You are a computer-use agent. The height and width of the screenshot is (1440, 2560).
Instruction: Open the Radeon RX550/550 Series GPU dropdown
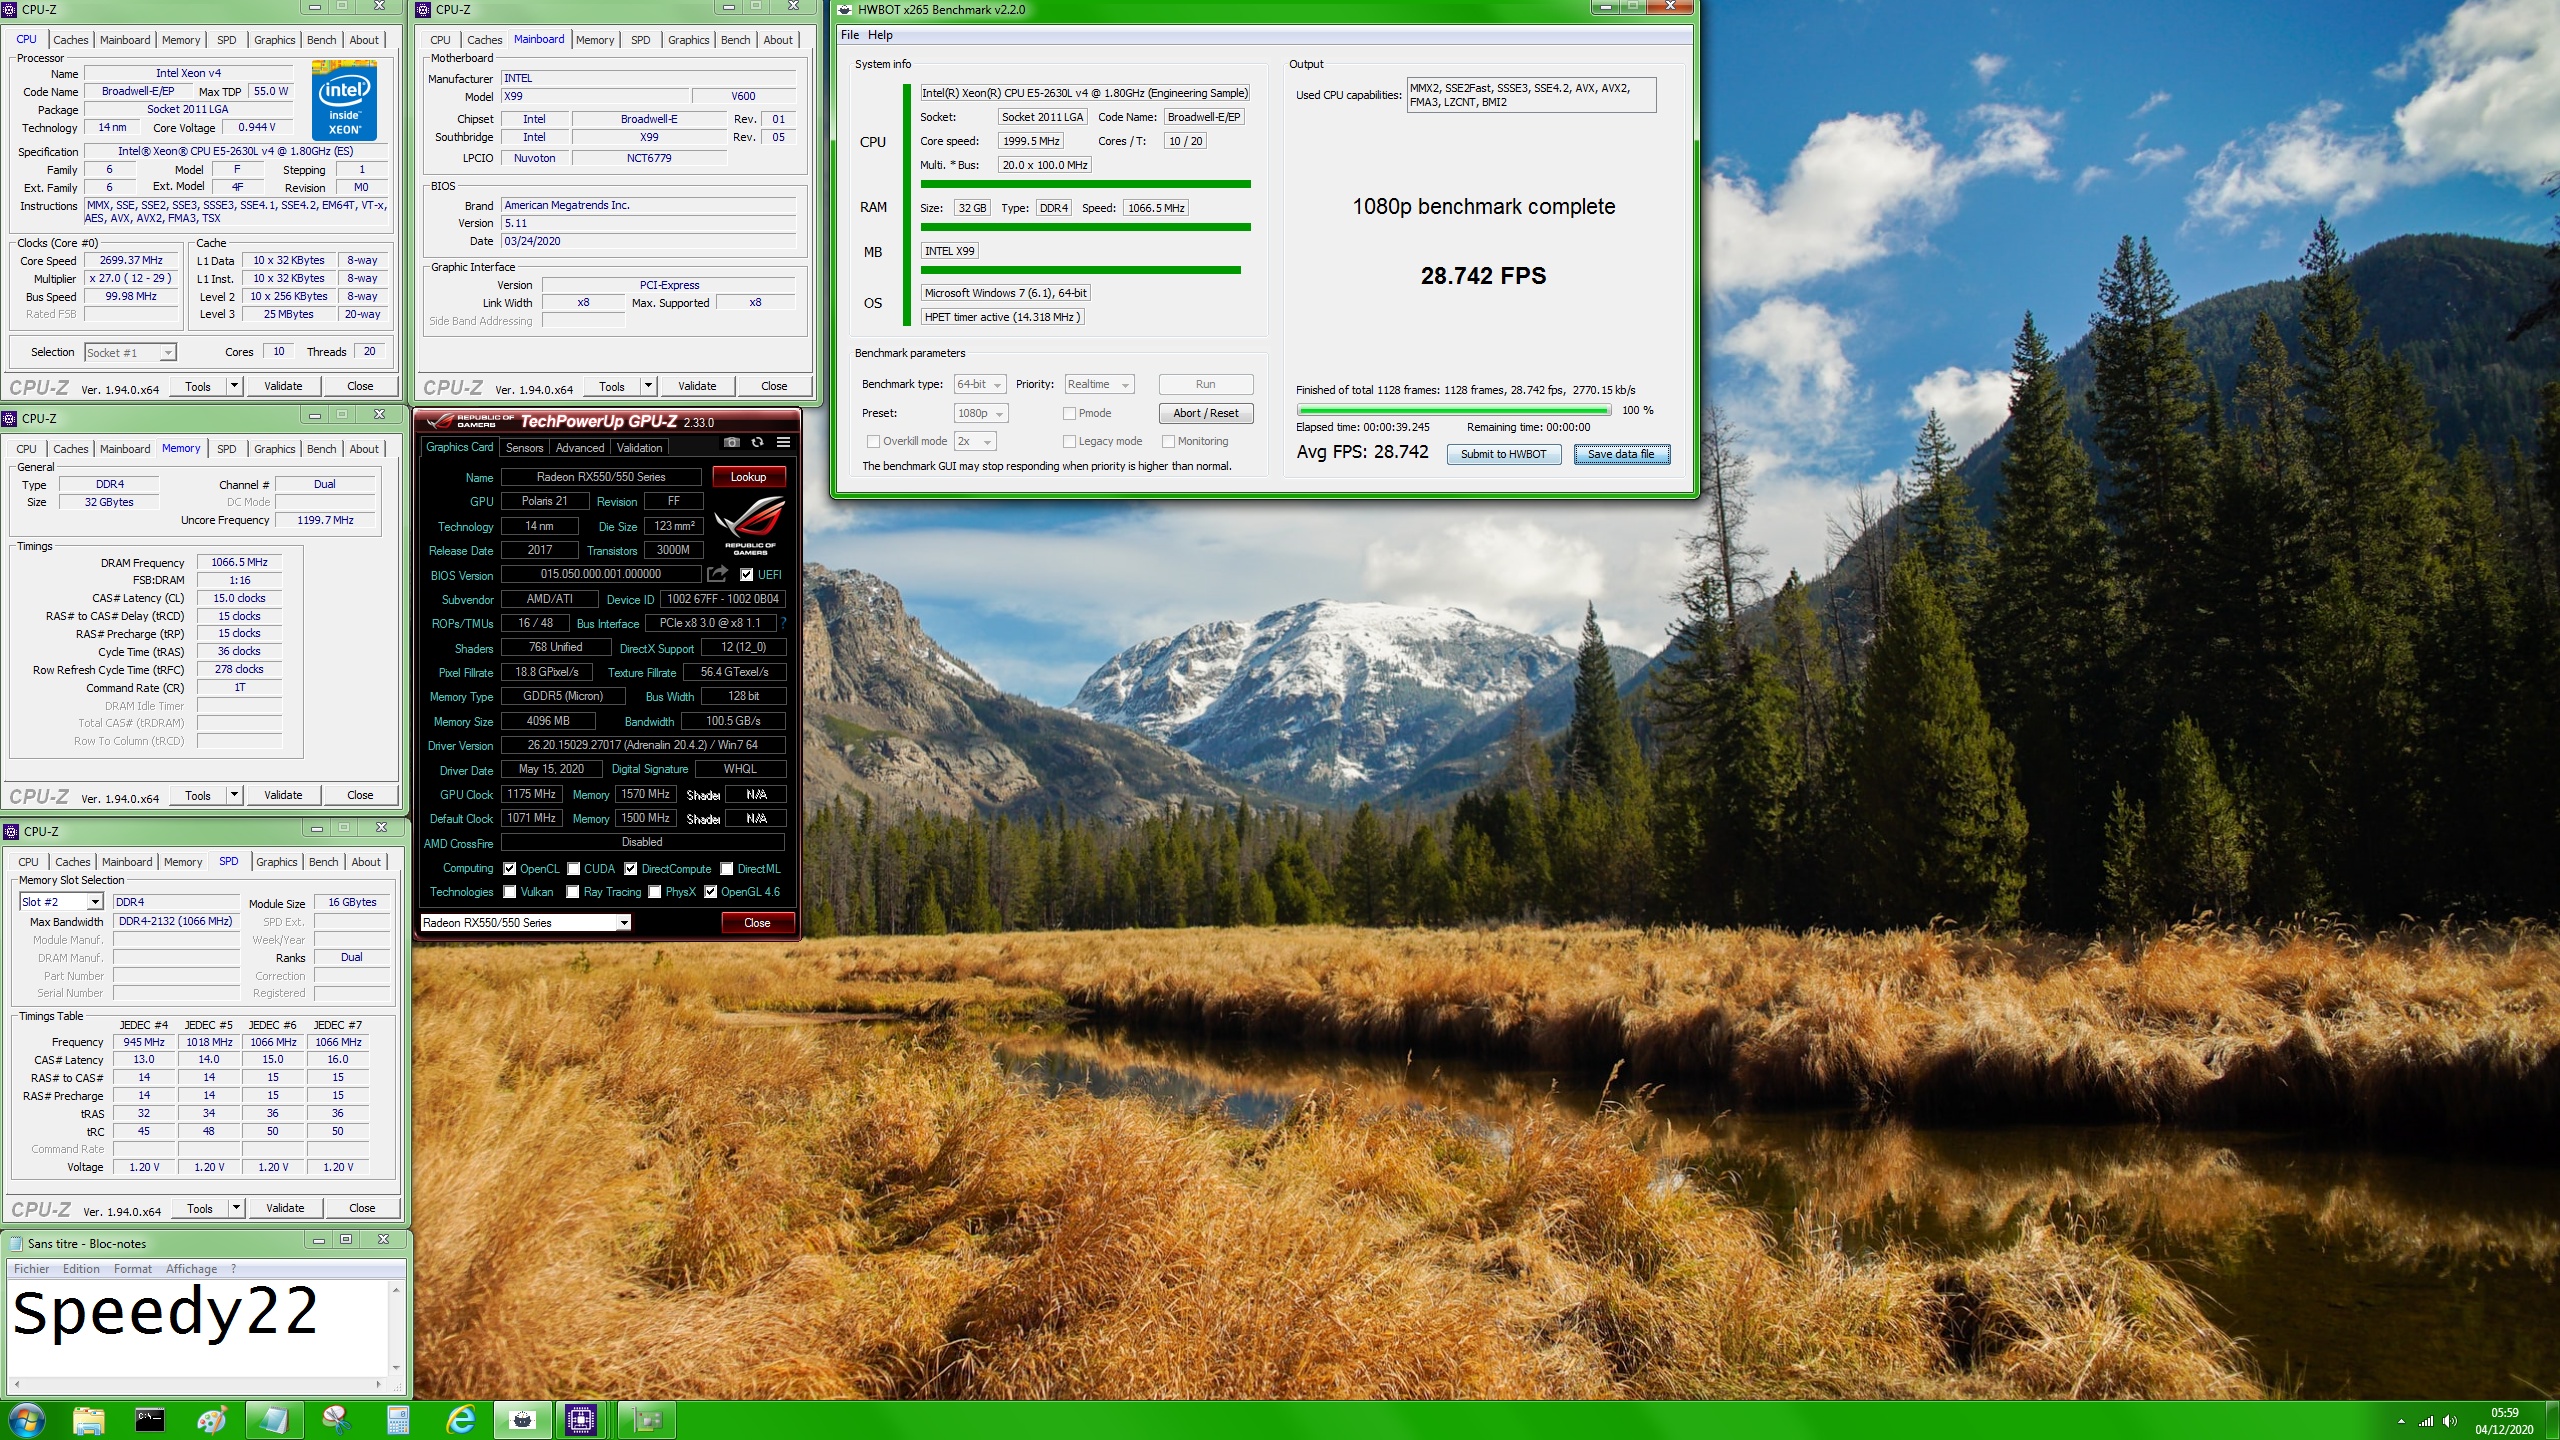[525, 923]
